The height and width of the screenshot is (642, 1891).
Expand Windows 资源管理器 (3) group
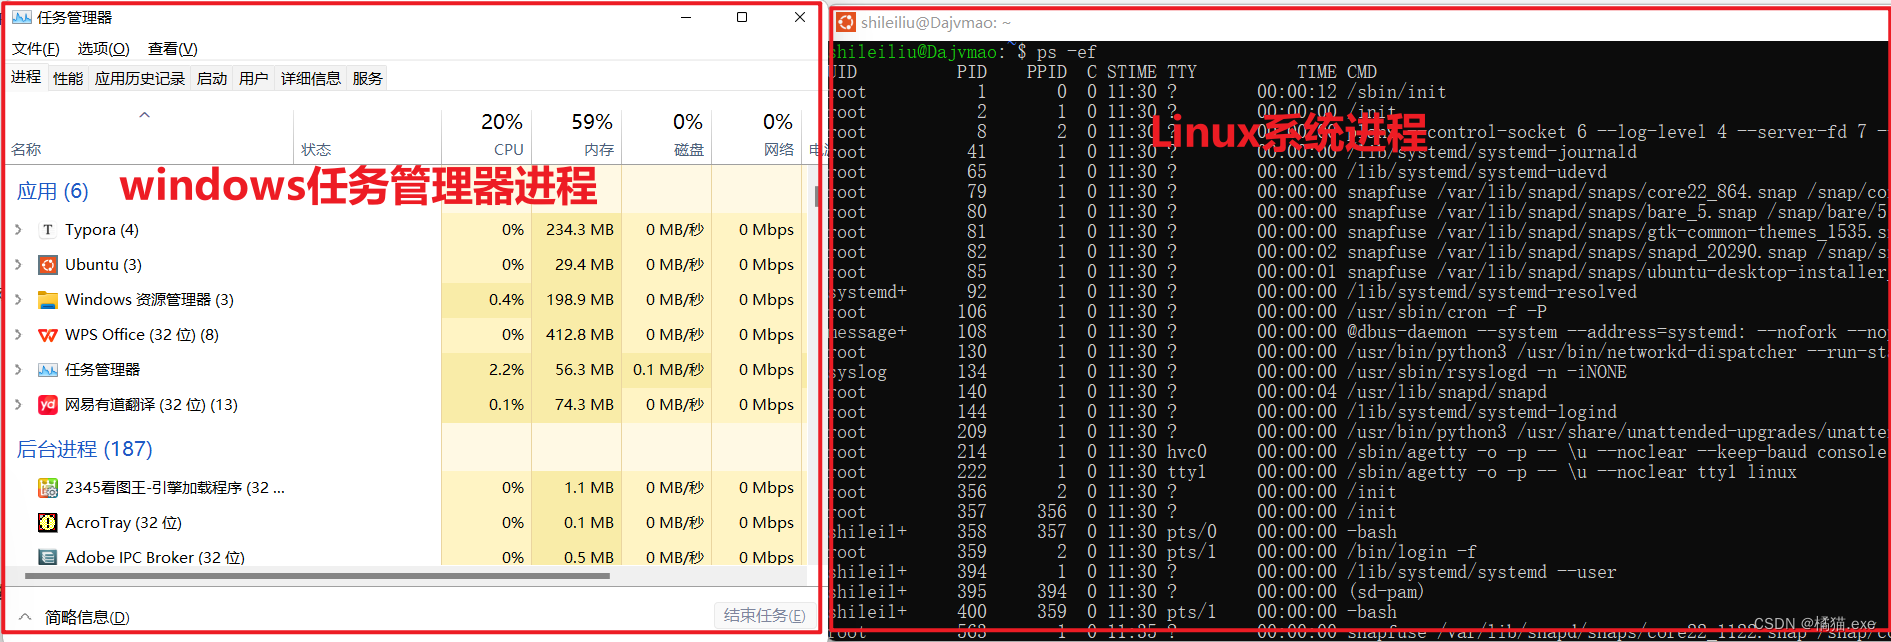point(18,300)
